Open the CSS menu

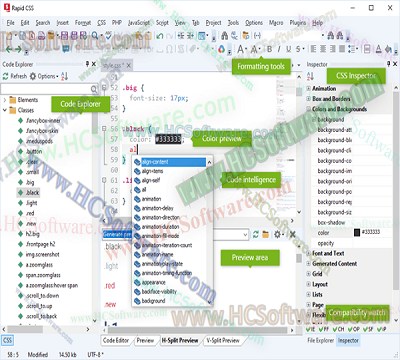point(101,23)
